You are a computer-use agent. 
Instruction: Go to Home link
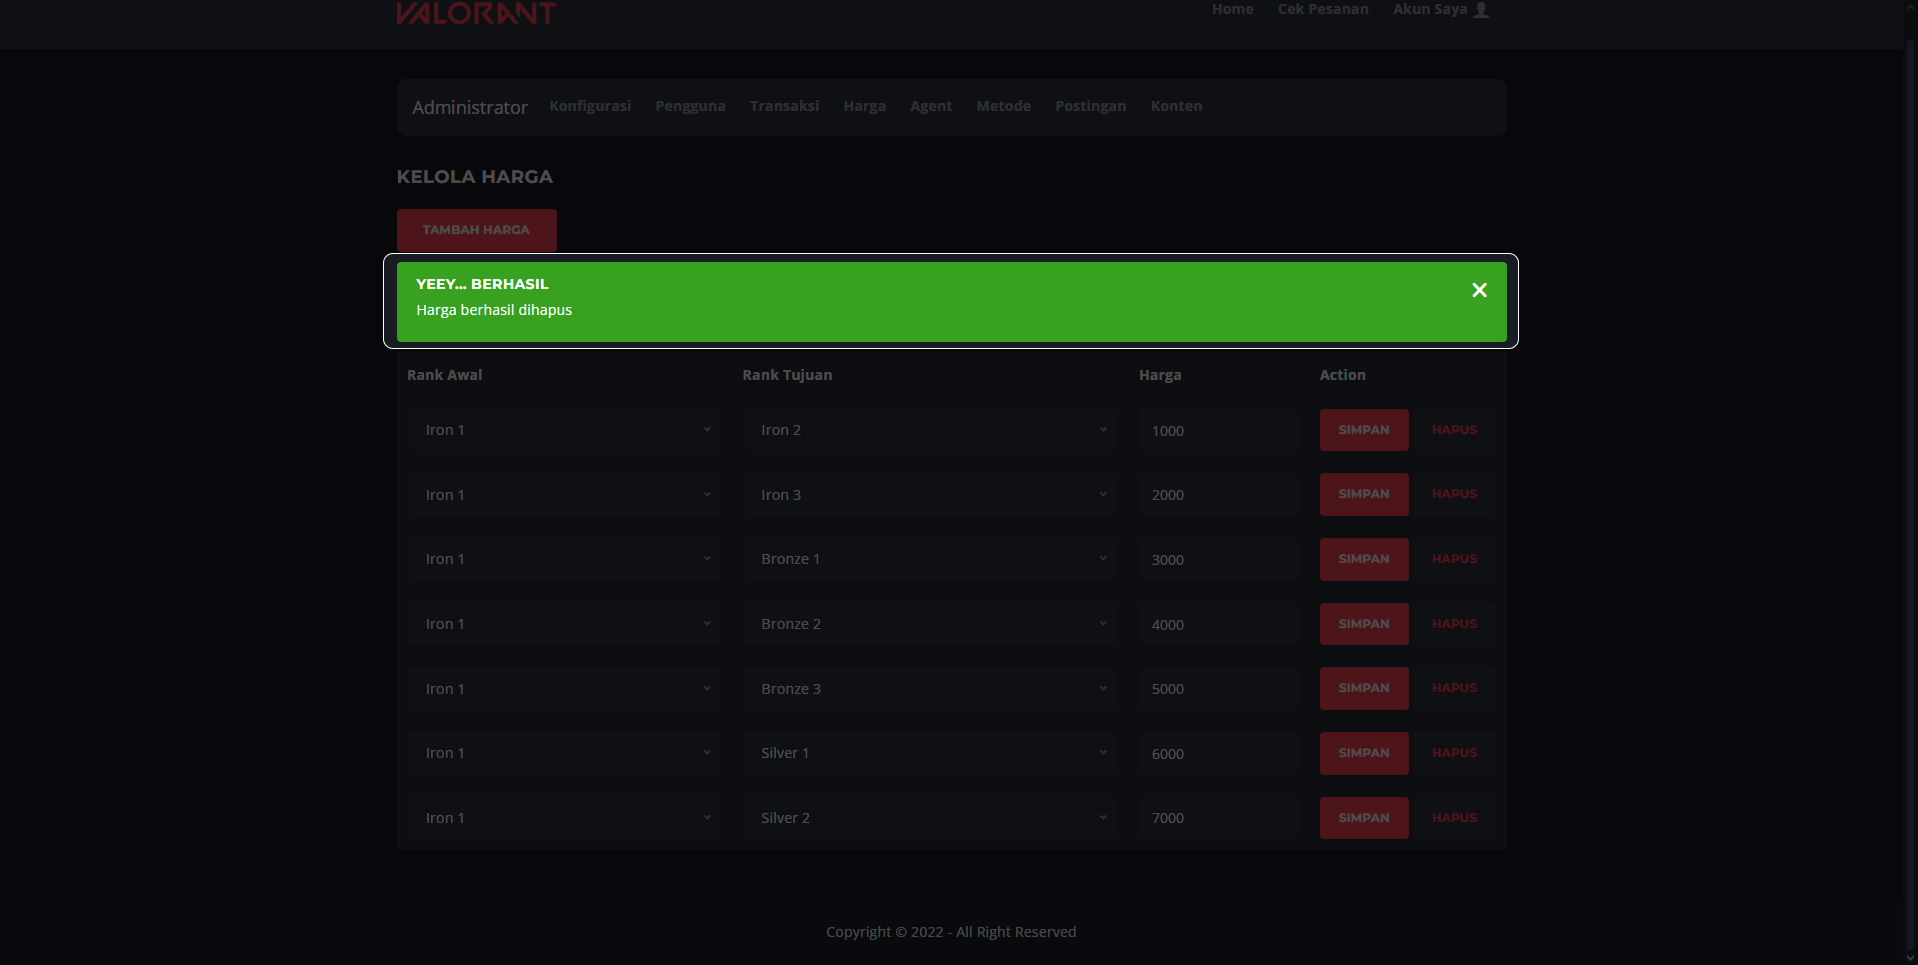[1232, 9]
